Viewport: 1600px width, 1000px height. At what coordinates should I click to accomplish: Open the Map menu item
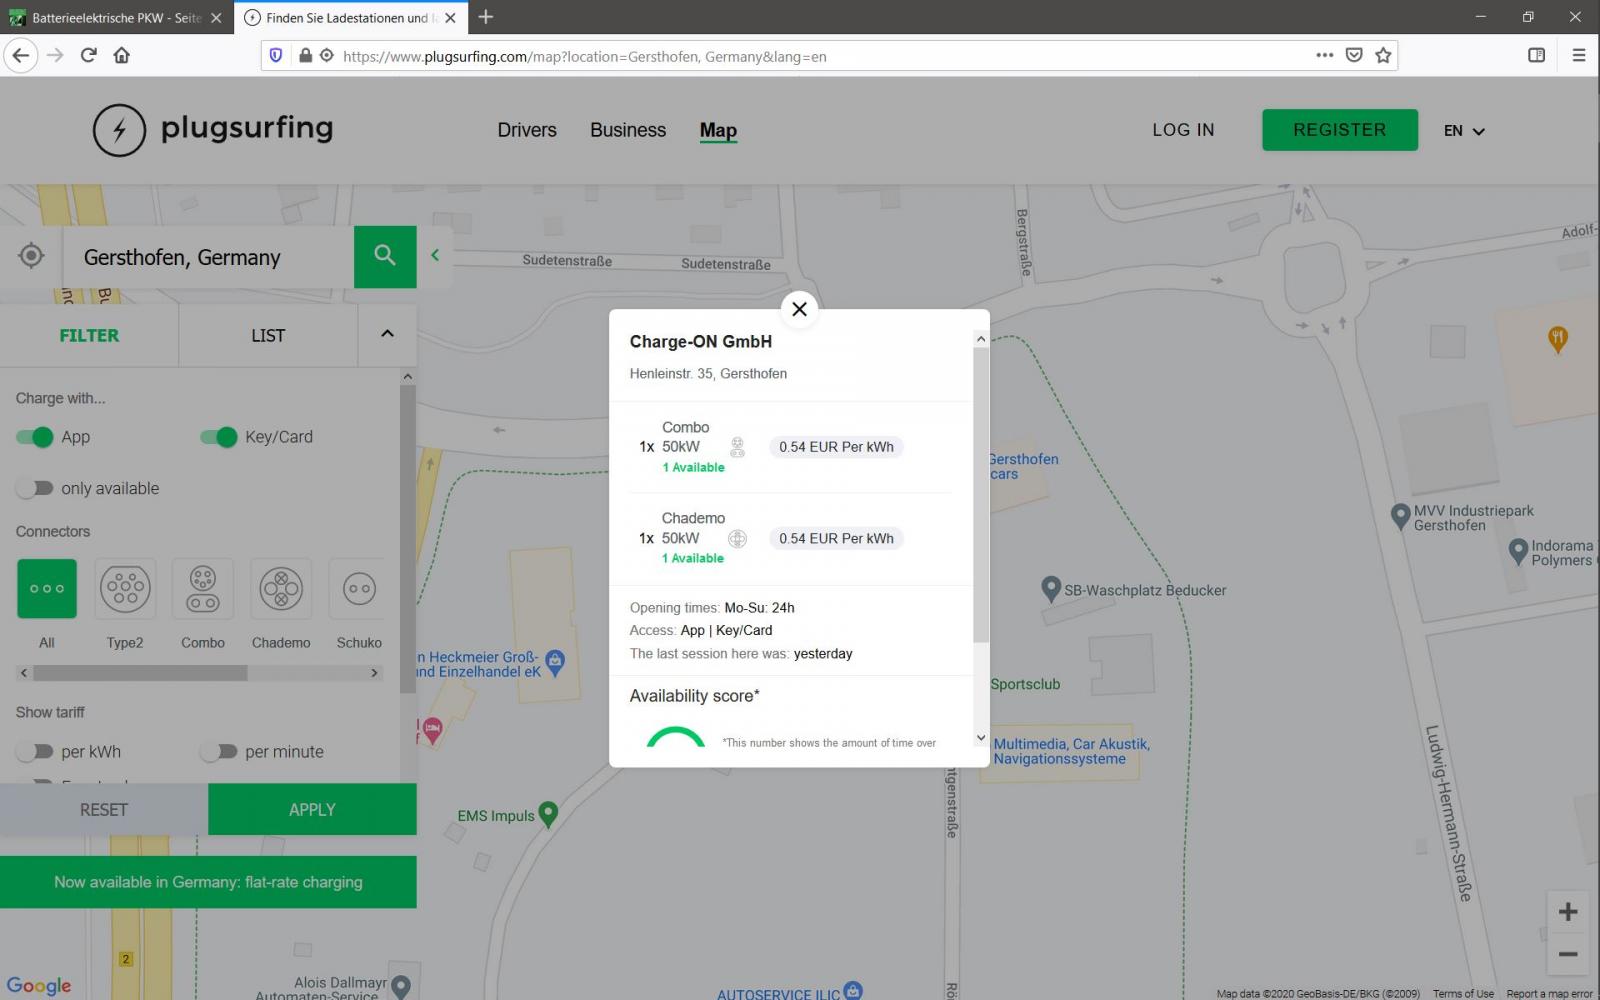(718, 130)
